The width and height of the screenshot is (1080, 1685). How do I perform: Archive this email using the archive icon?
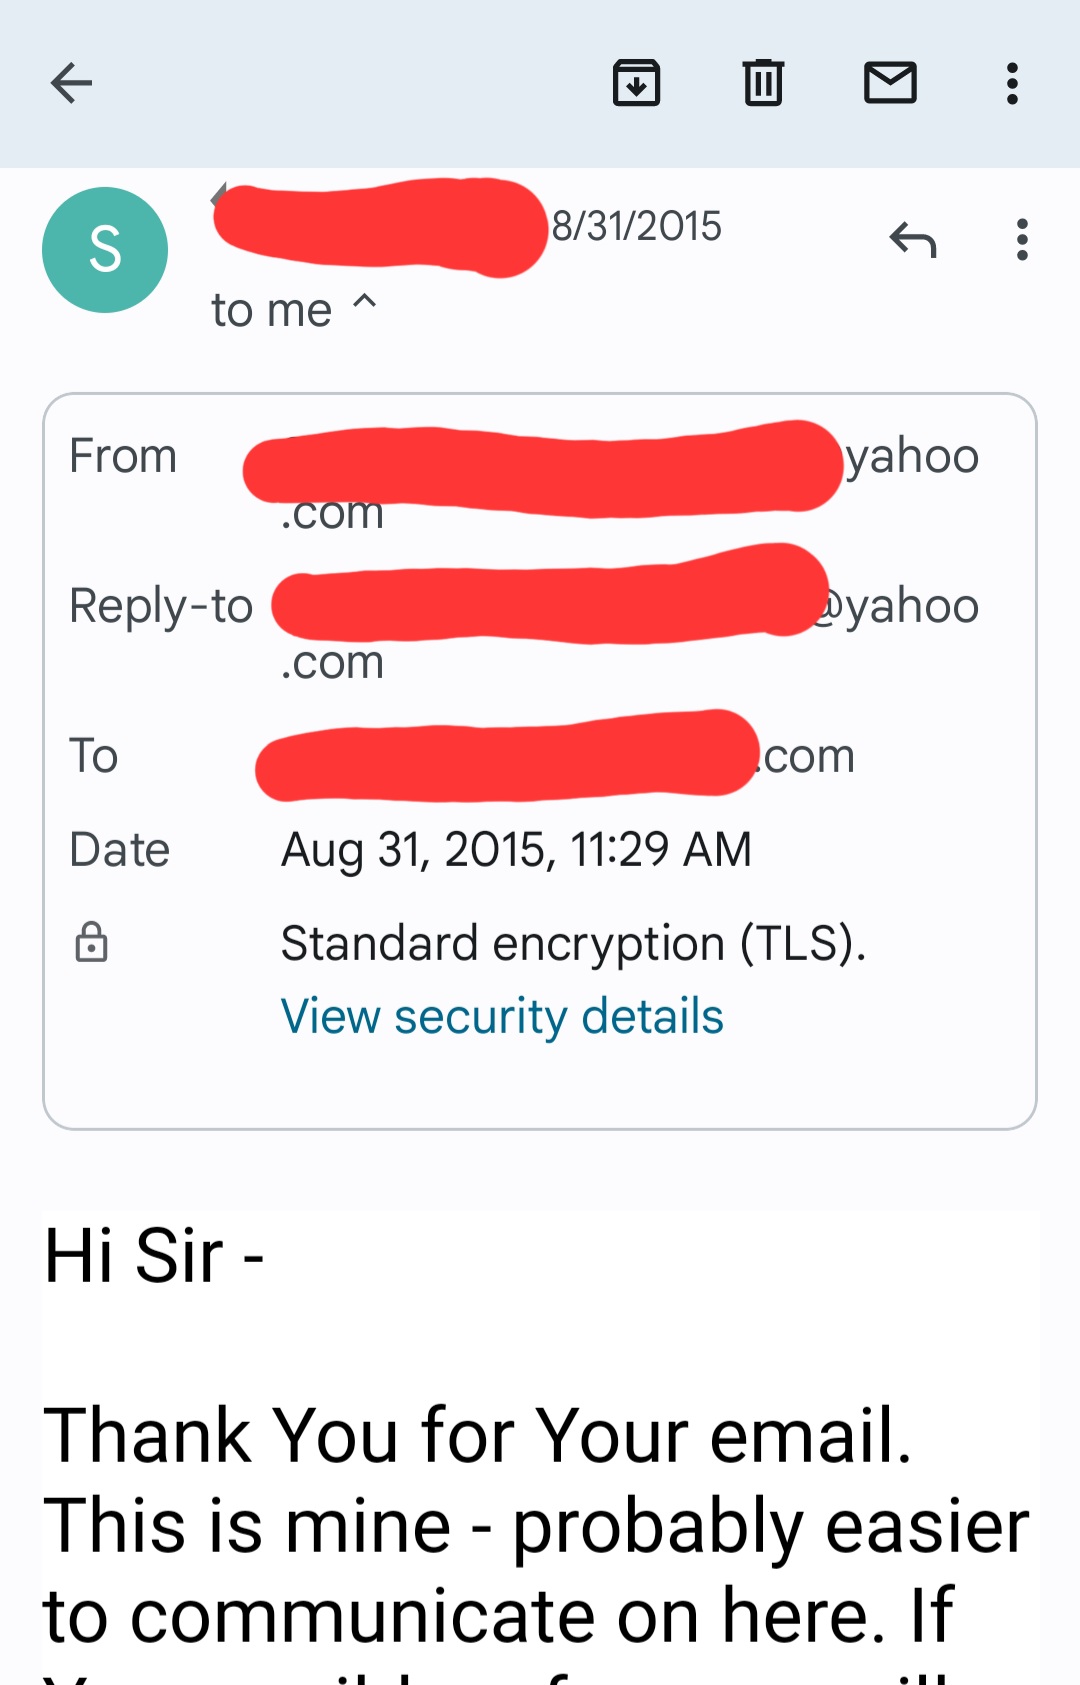636,83
